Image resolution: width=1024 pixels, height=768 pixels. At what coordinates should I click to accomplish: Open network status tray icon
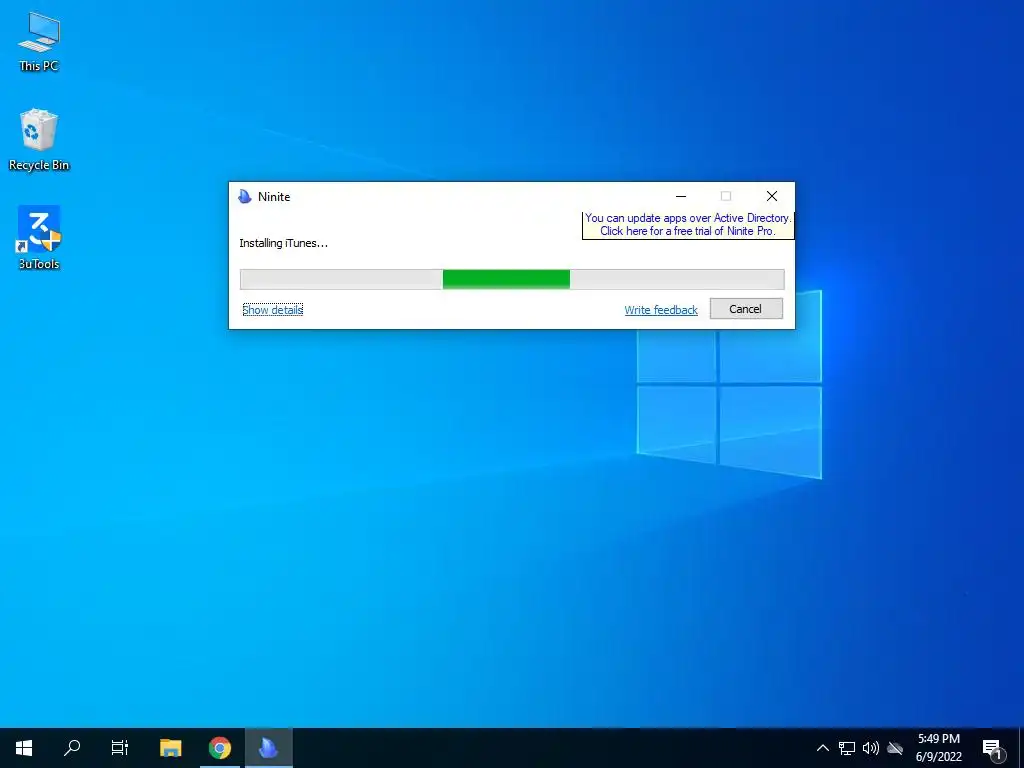pos(847,748)
